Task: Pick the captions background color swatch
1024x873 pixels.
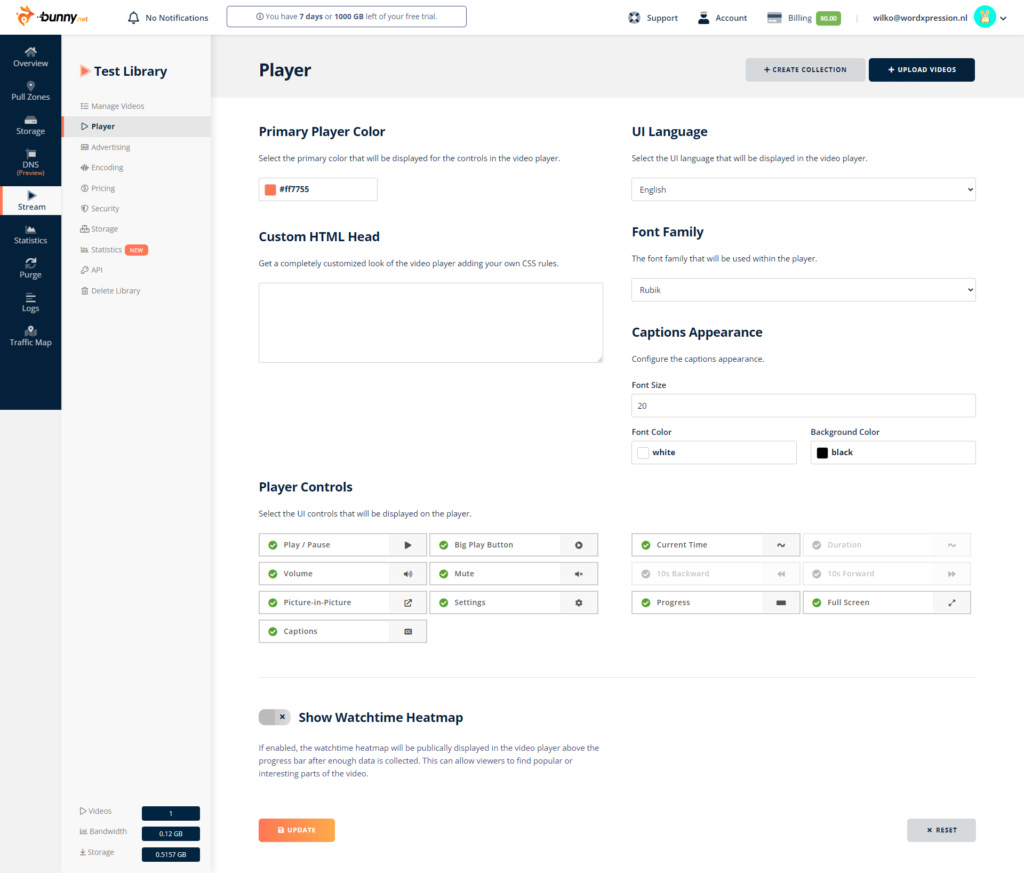Action: coord(822,452)
